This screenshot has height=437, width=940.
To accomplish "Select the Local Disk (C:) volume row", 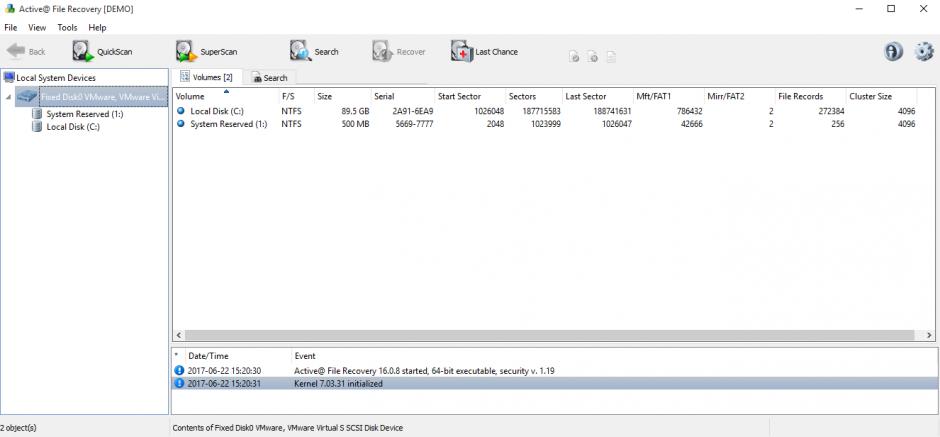I will (x=547, y=111).
